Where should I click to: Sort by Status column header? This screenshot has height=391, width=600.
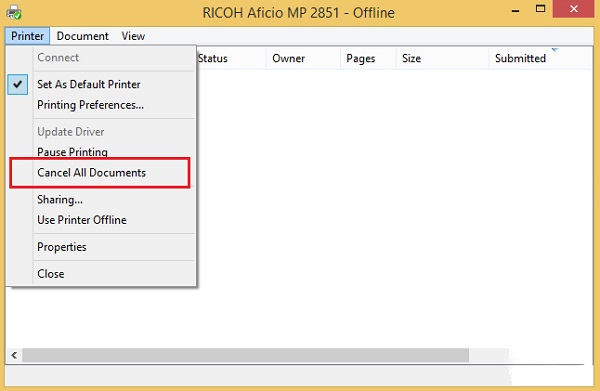click(x=232, y=58)
